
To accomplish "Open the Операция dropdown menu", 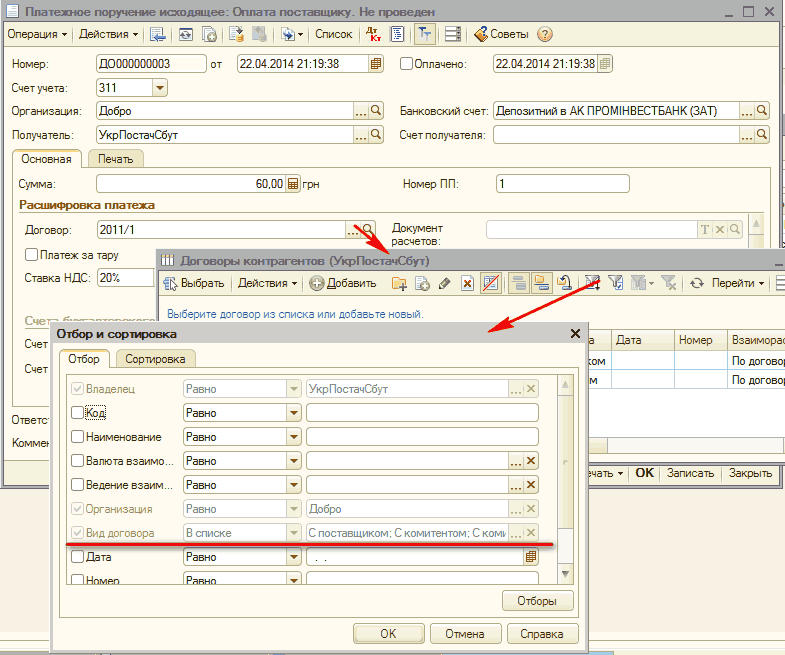I will 38,34.
